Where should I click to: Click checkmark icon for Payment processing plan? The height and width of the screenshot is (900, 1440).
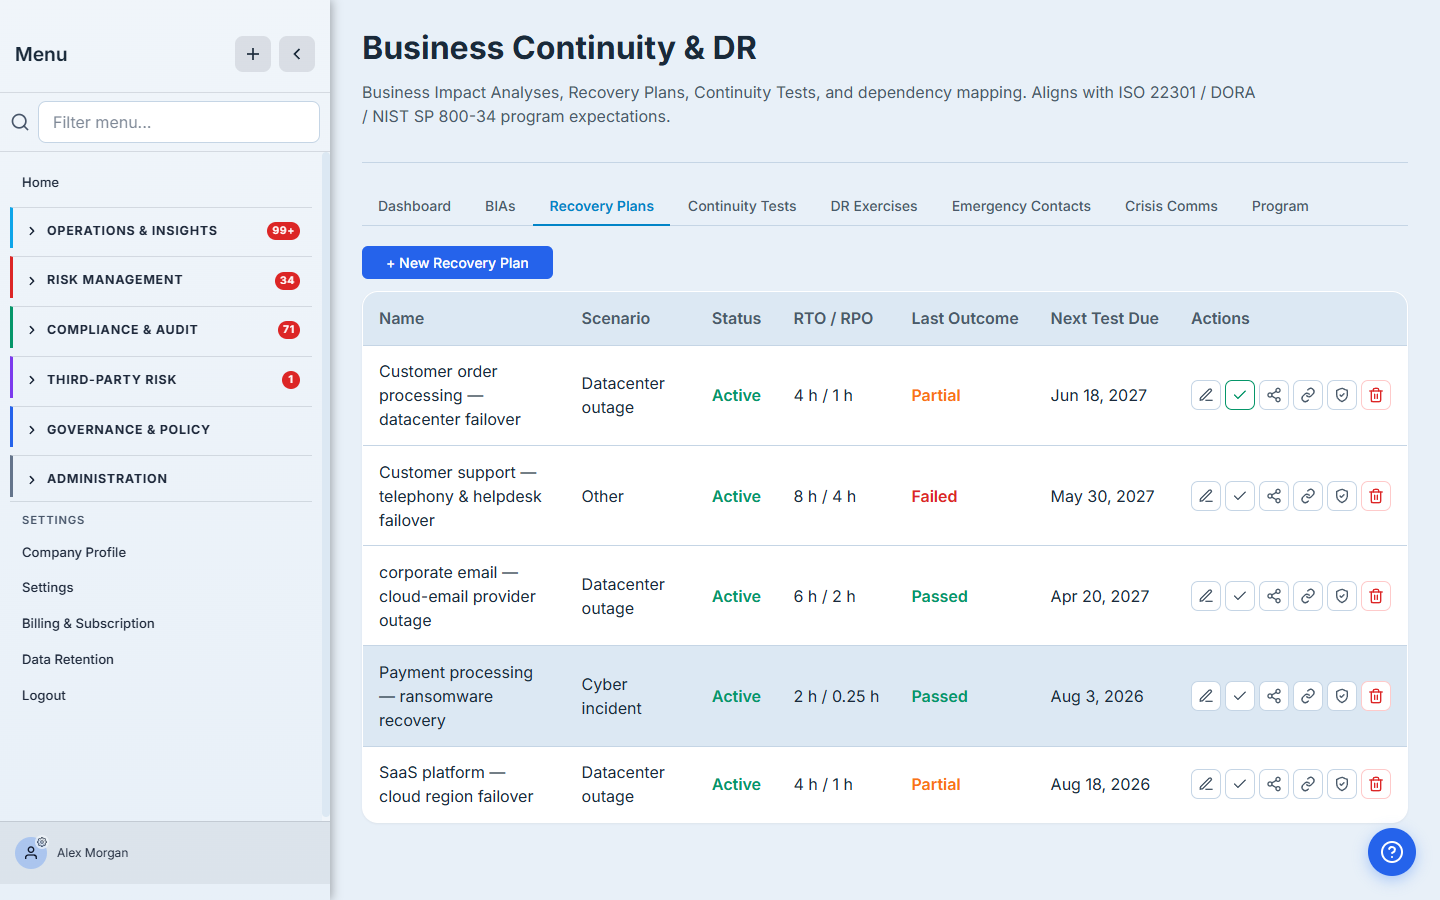click(x=1240, y=696)
